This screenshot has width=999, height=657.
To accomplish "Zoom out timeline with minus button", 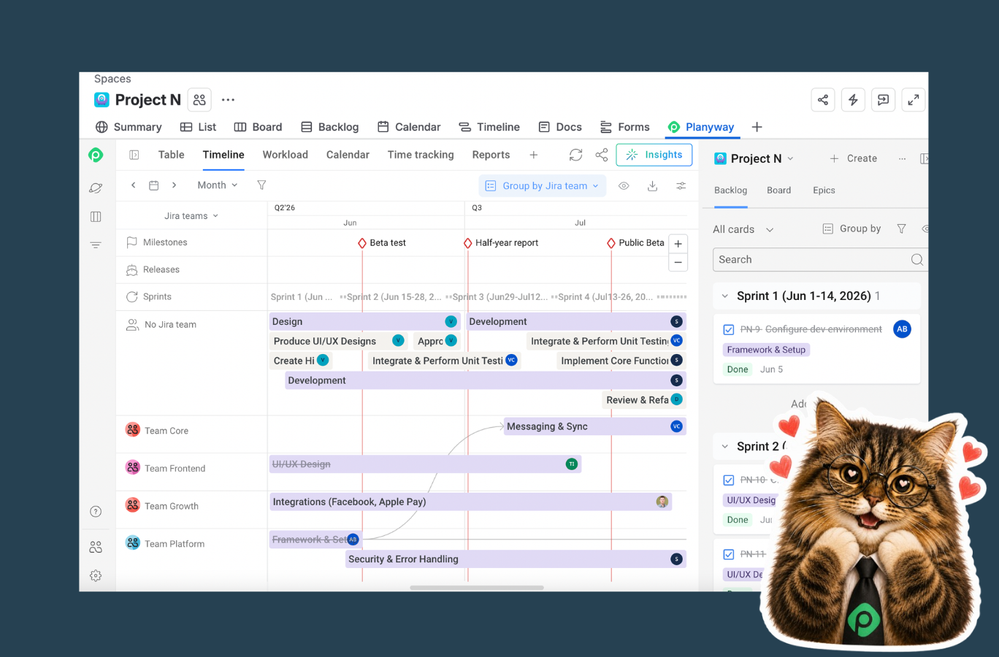I will 678,263.
